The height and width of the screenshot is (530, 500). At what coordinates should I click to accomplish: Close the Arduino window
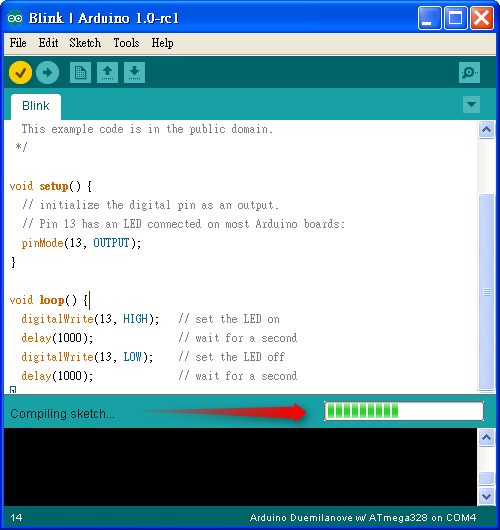pyautogui.click(x=481, y=18)
